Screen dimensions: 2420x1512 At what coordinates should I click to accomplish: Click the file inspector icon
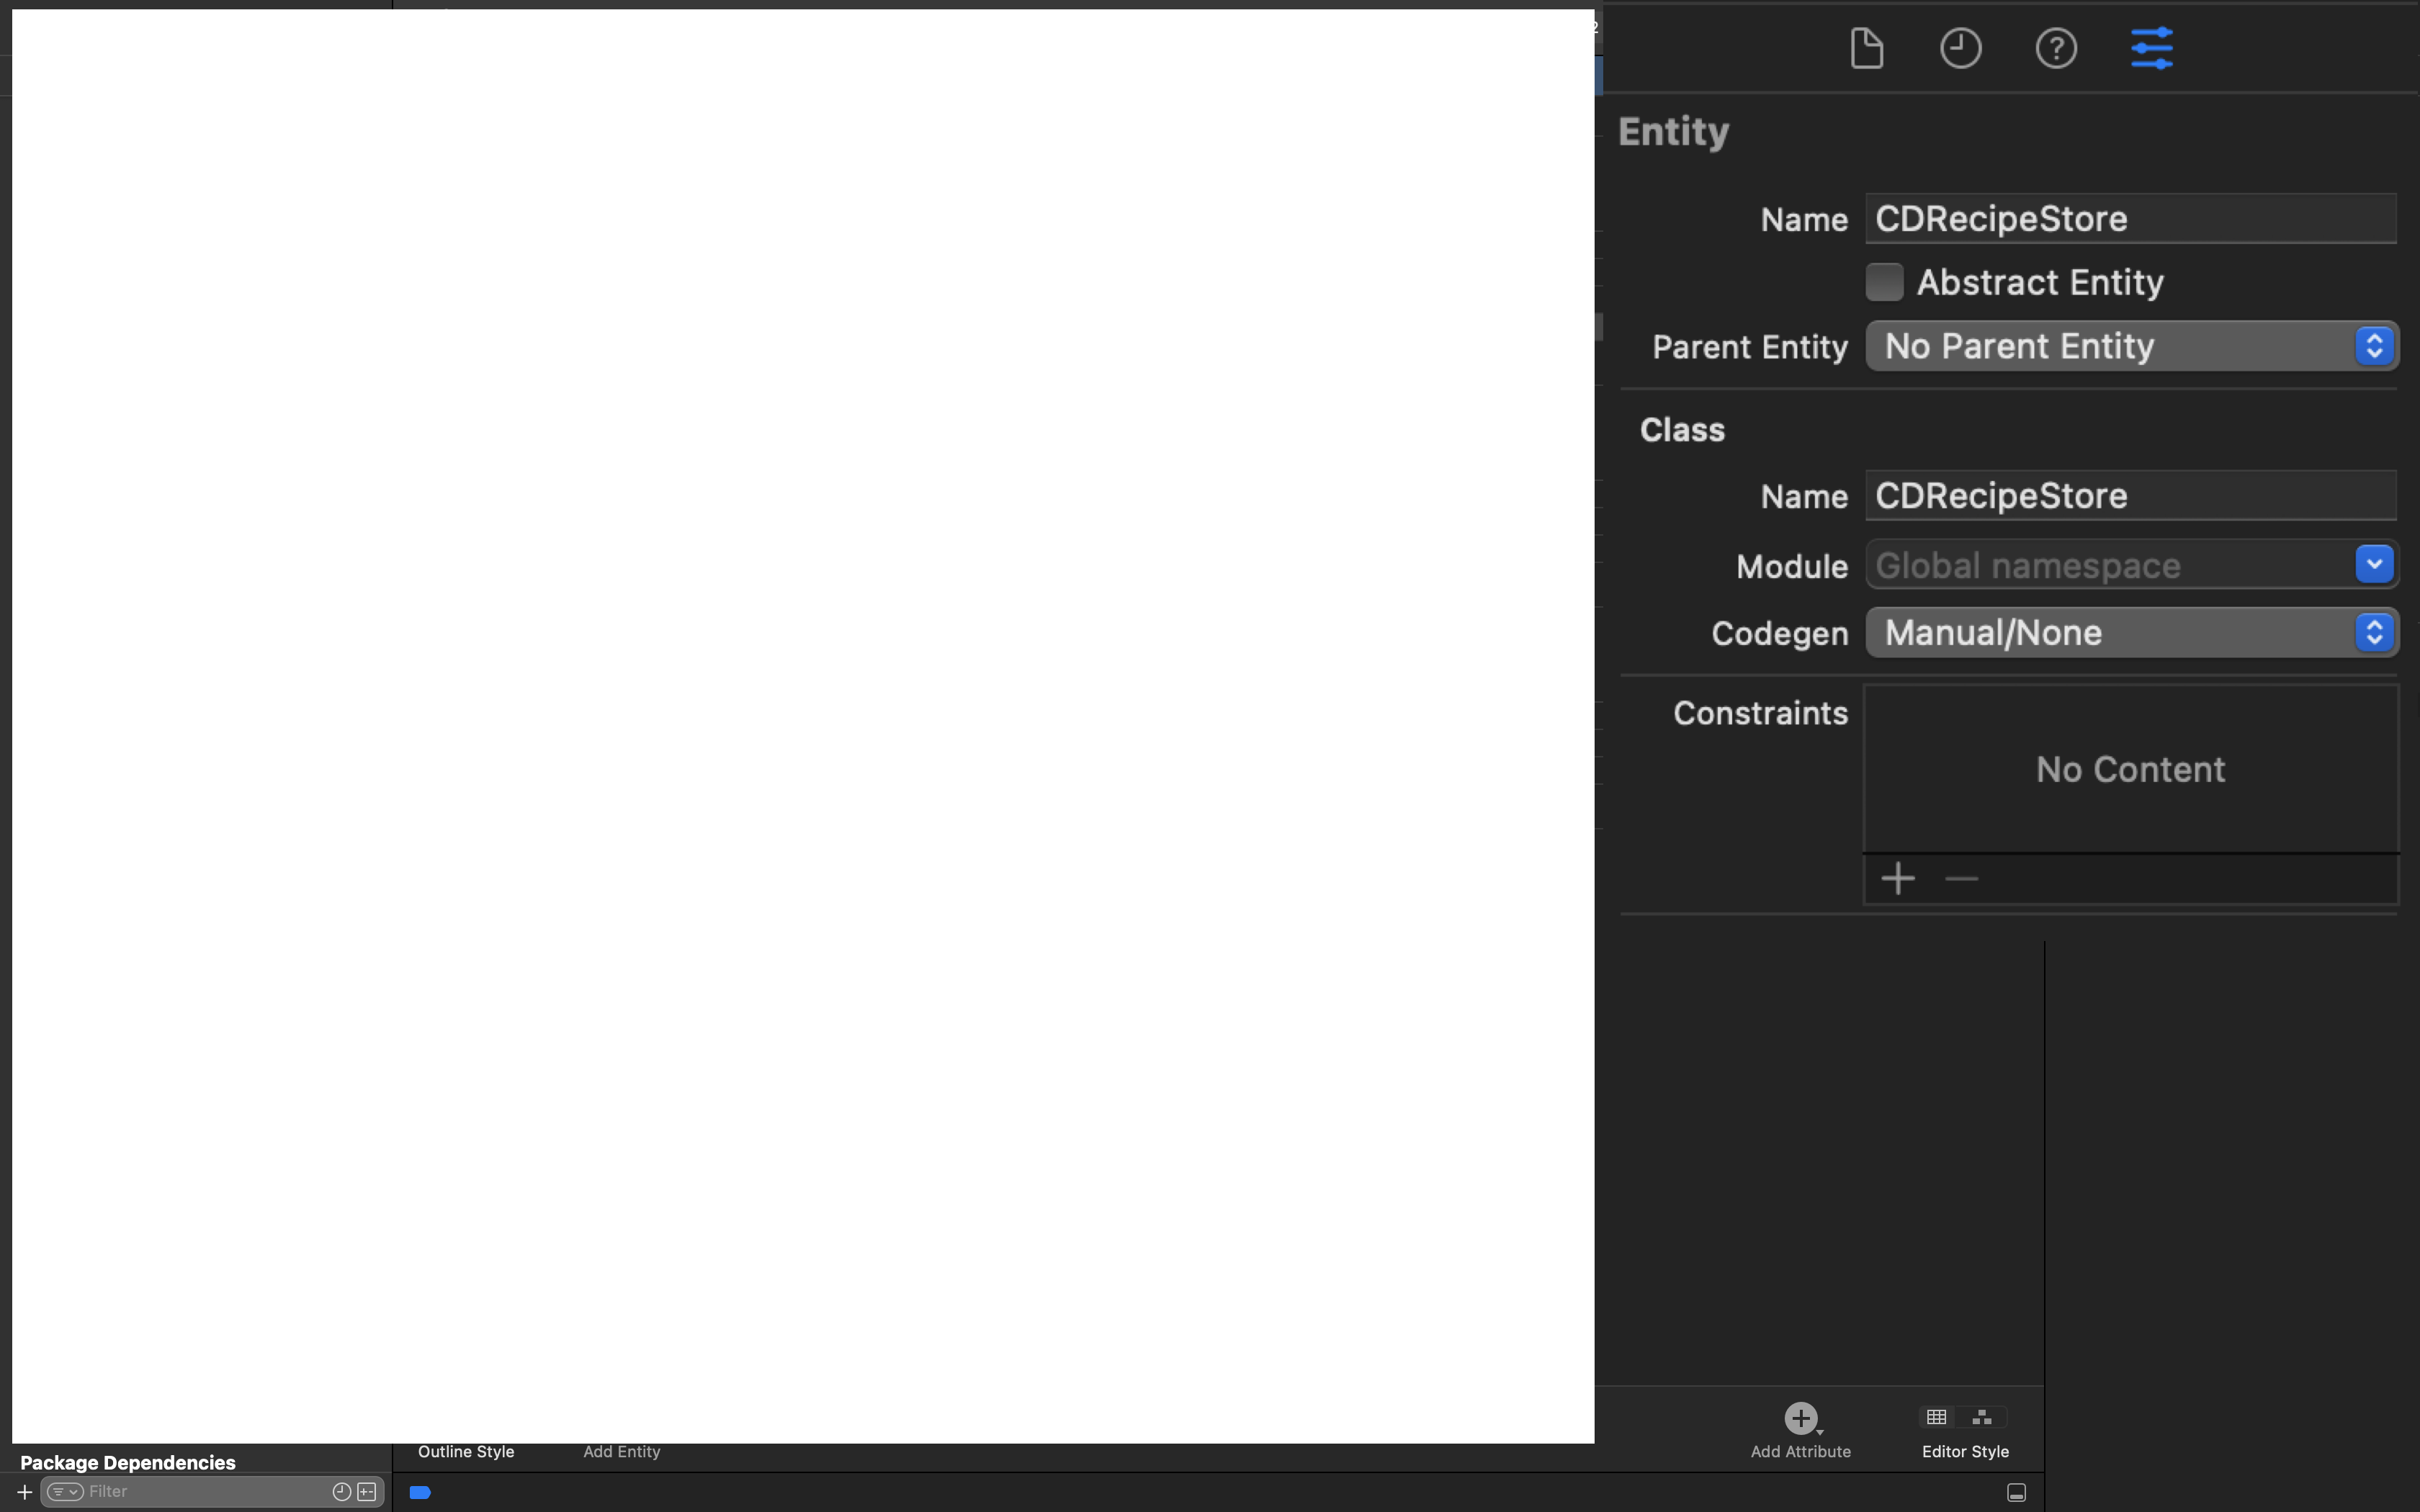(x=1866, y=47)
